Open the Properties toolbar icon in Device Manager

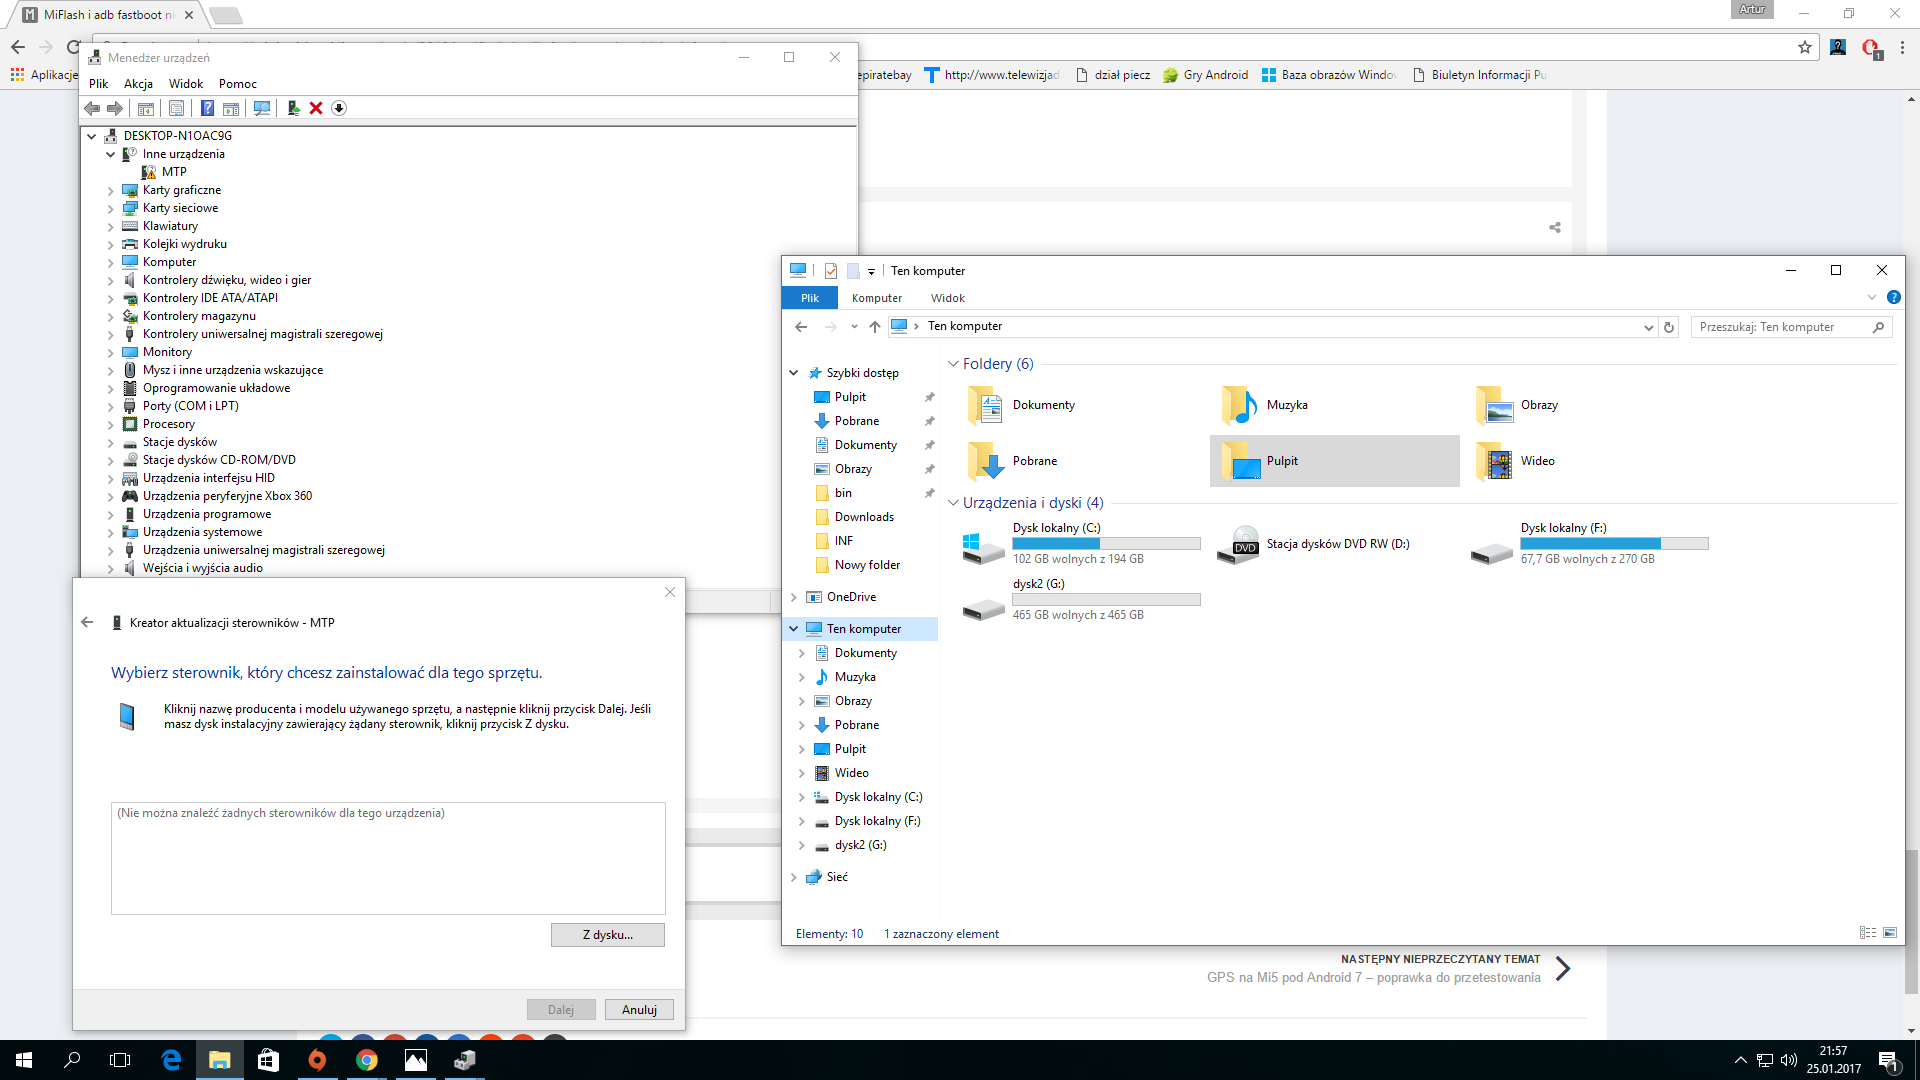pyautogui.click(x=177, y=108)
